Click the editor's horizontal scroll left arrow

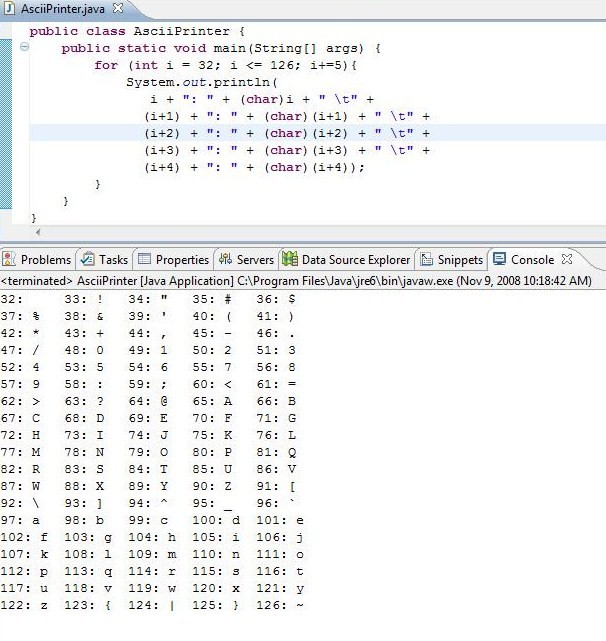[x=39, y=231]
